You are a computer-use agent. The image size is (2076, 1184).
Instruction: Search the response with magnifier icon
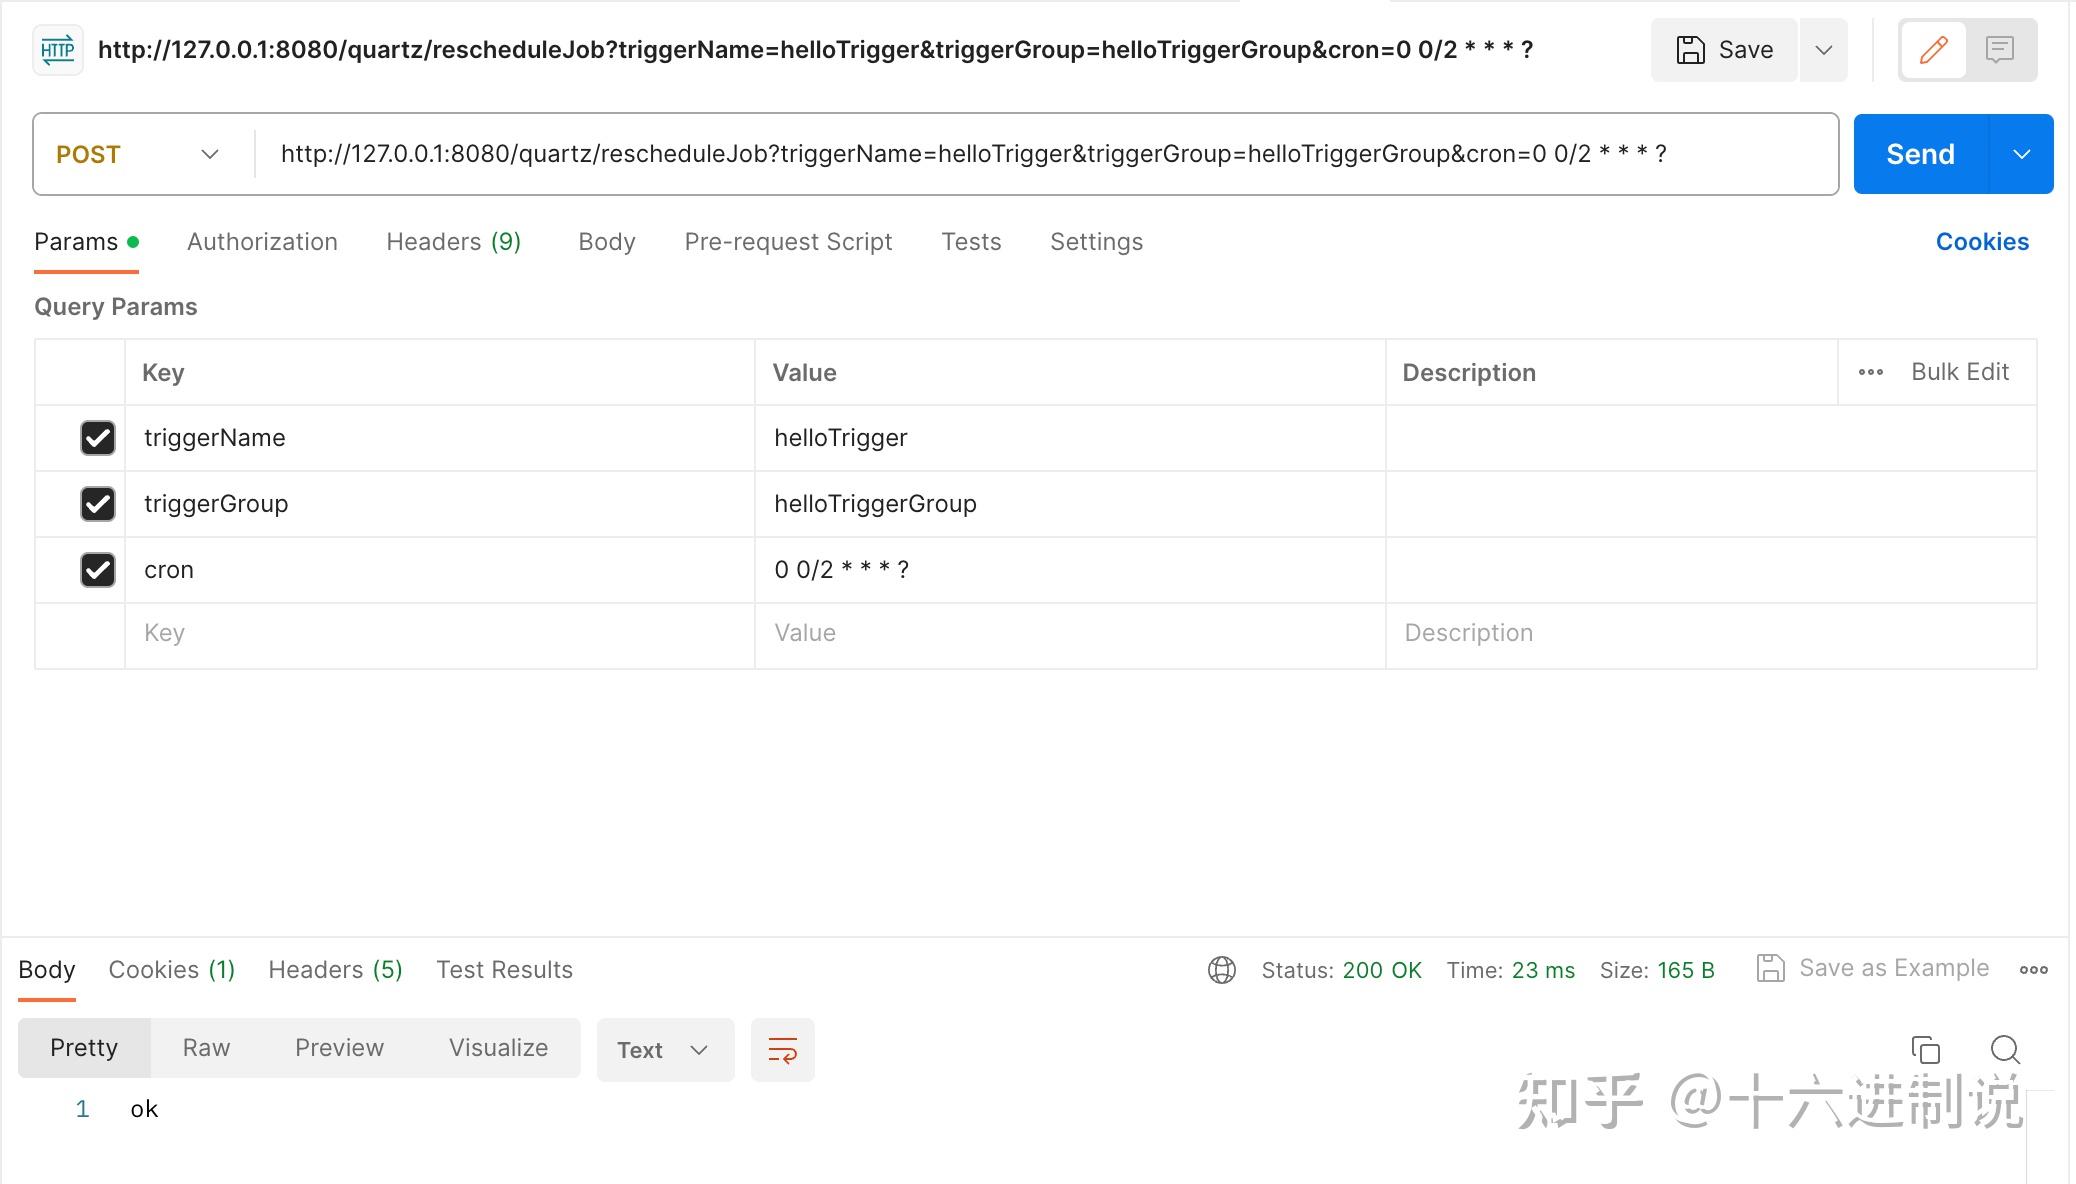coord(2004,1049)
